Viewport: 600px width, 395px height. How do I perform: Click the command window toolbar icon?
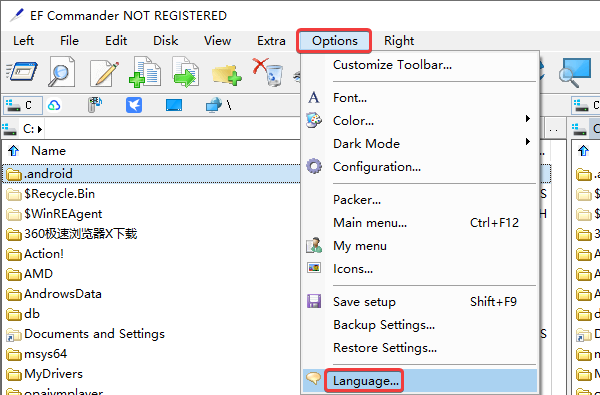[x=22, y=71]
